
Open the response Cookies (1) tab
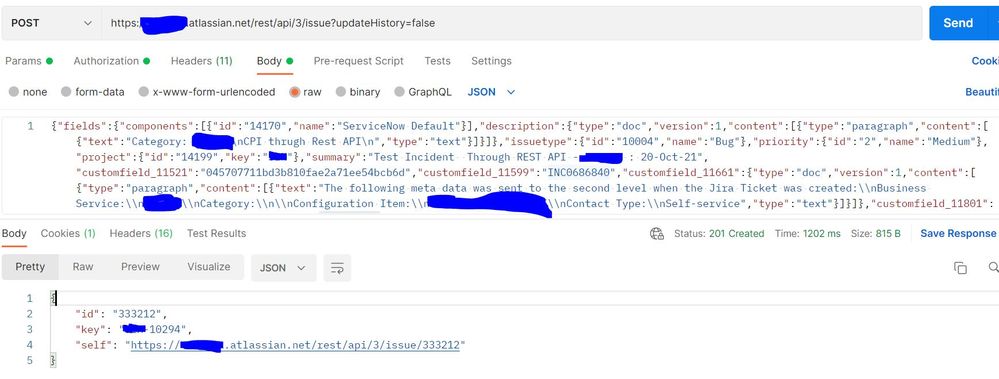tap(68, 234)
